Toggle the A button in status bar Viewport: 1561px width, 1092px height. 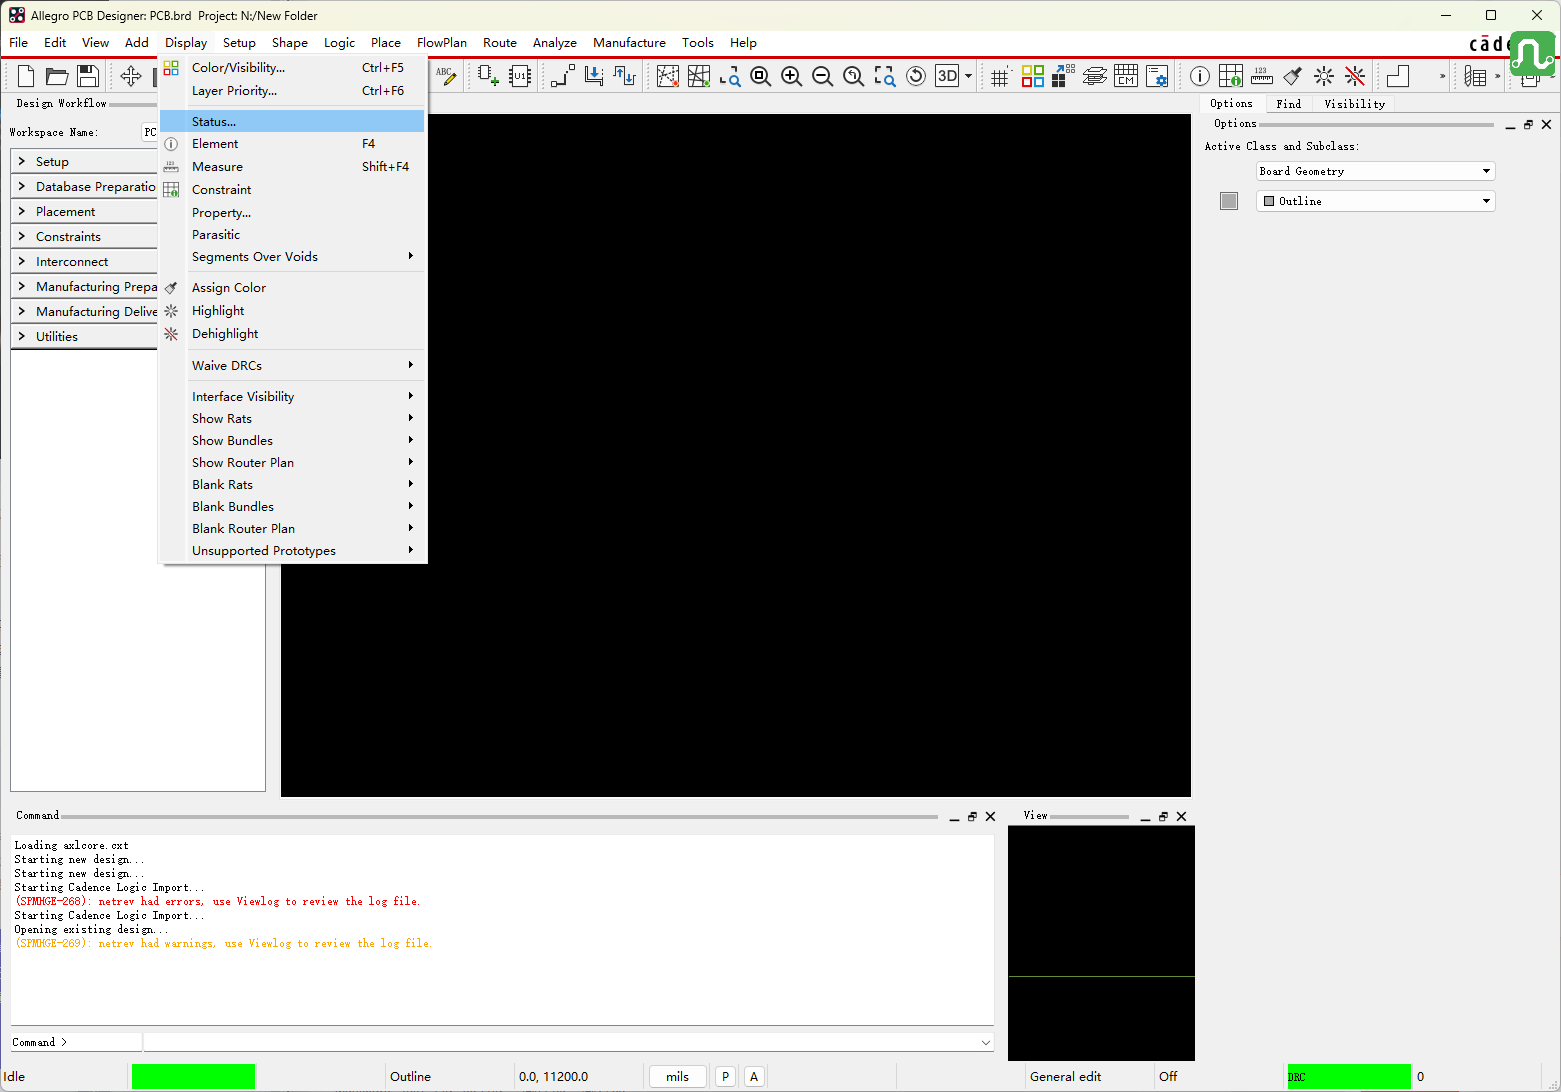(x=754, y=1077)
